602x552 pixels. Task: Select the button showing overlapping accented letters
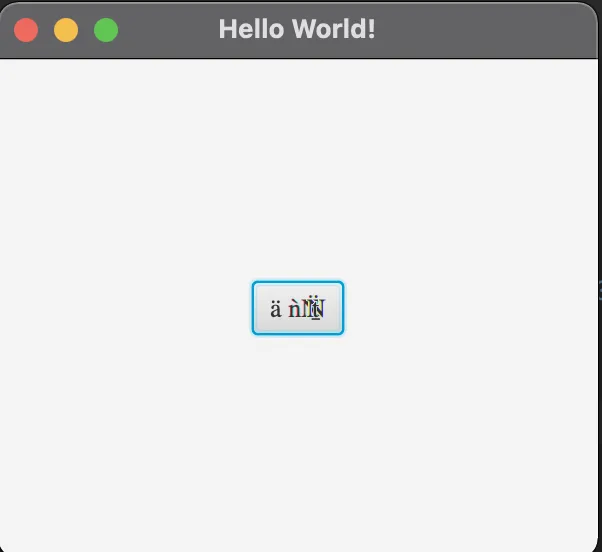298,308
